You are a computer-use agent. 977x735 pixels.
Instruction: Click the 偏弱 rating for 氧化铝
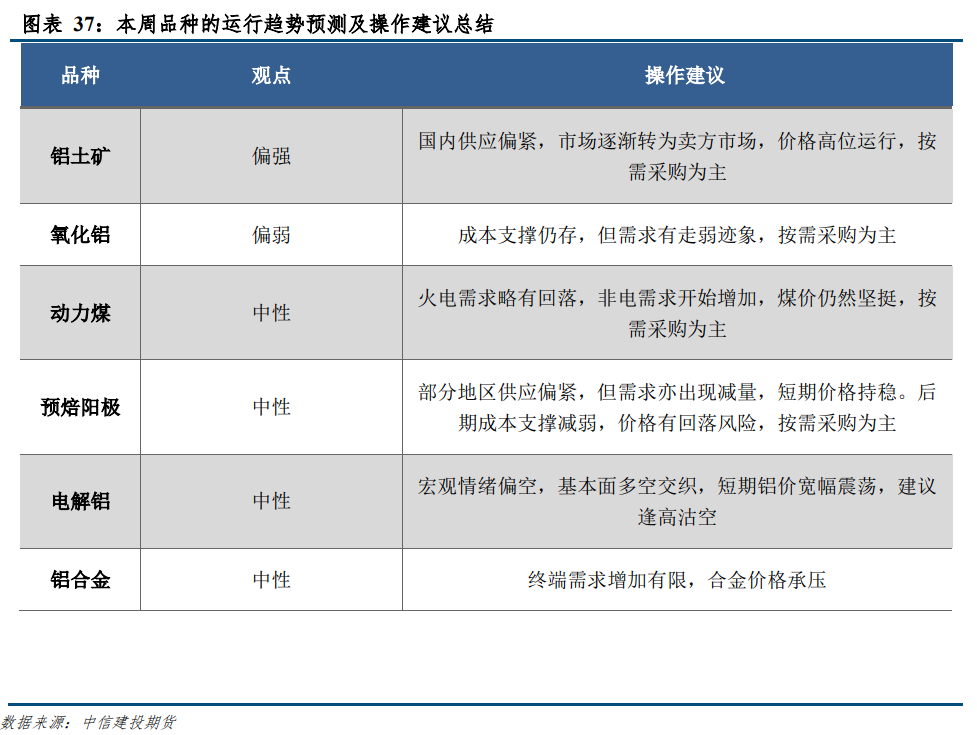(270, 235)
